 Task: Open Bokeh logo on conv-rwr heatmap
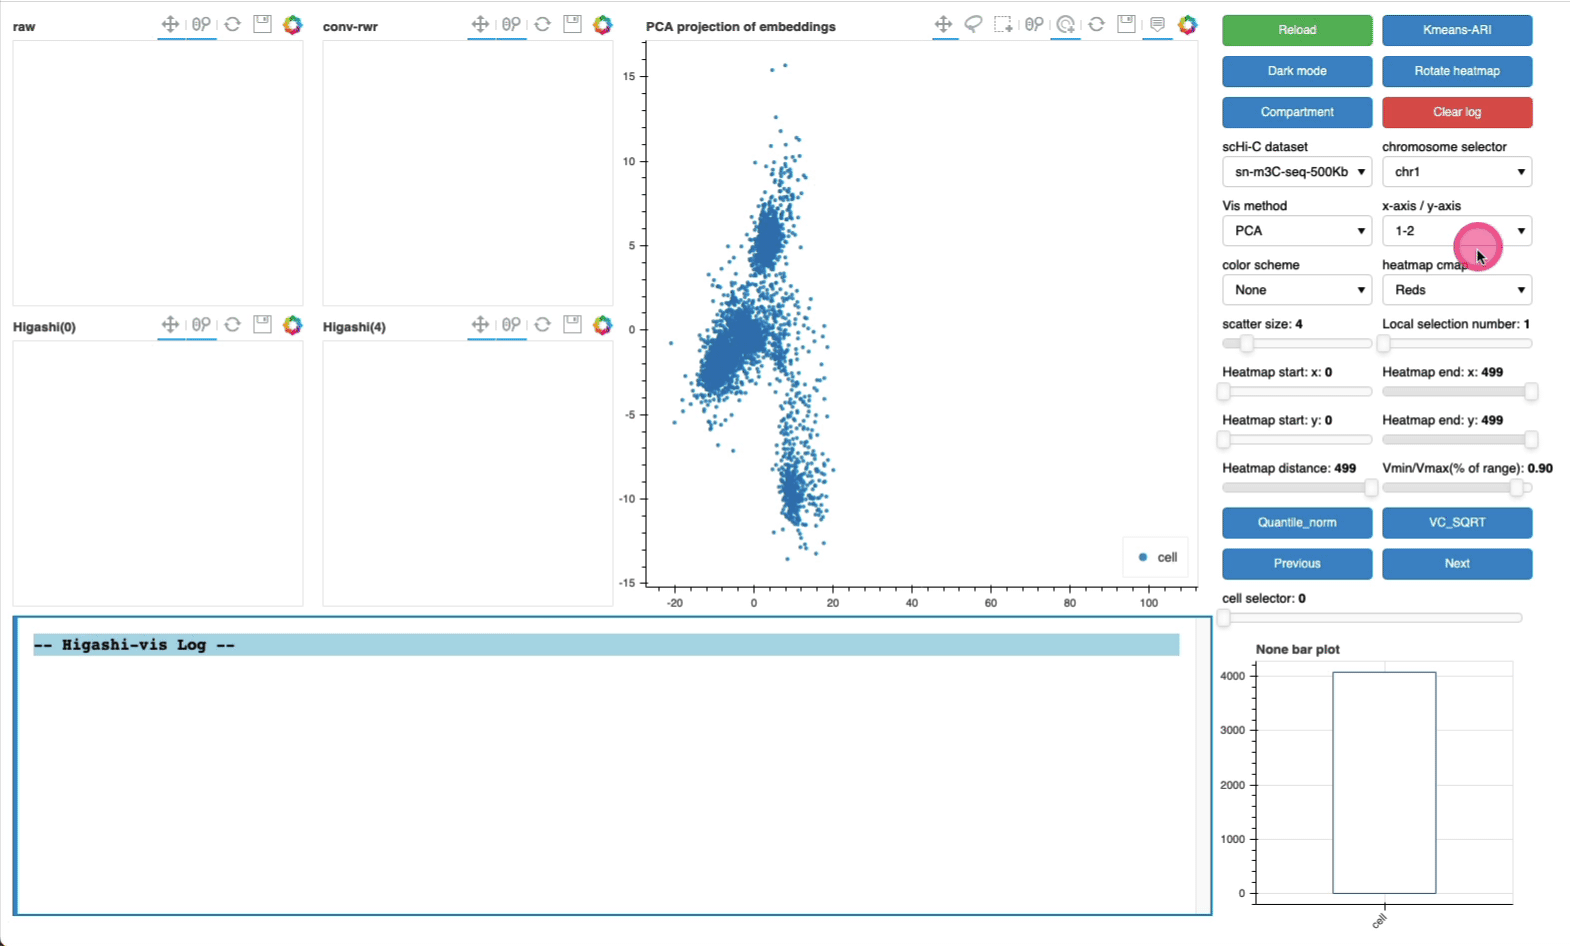(x=603, y=24)
